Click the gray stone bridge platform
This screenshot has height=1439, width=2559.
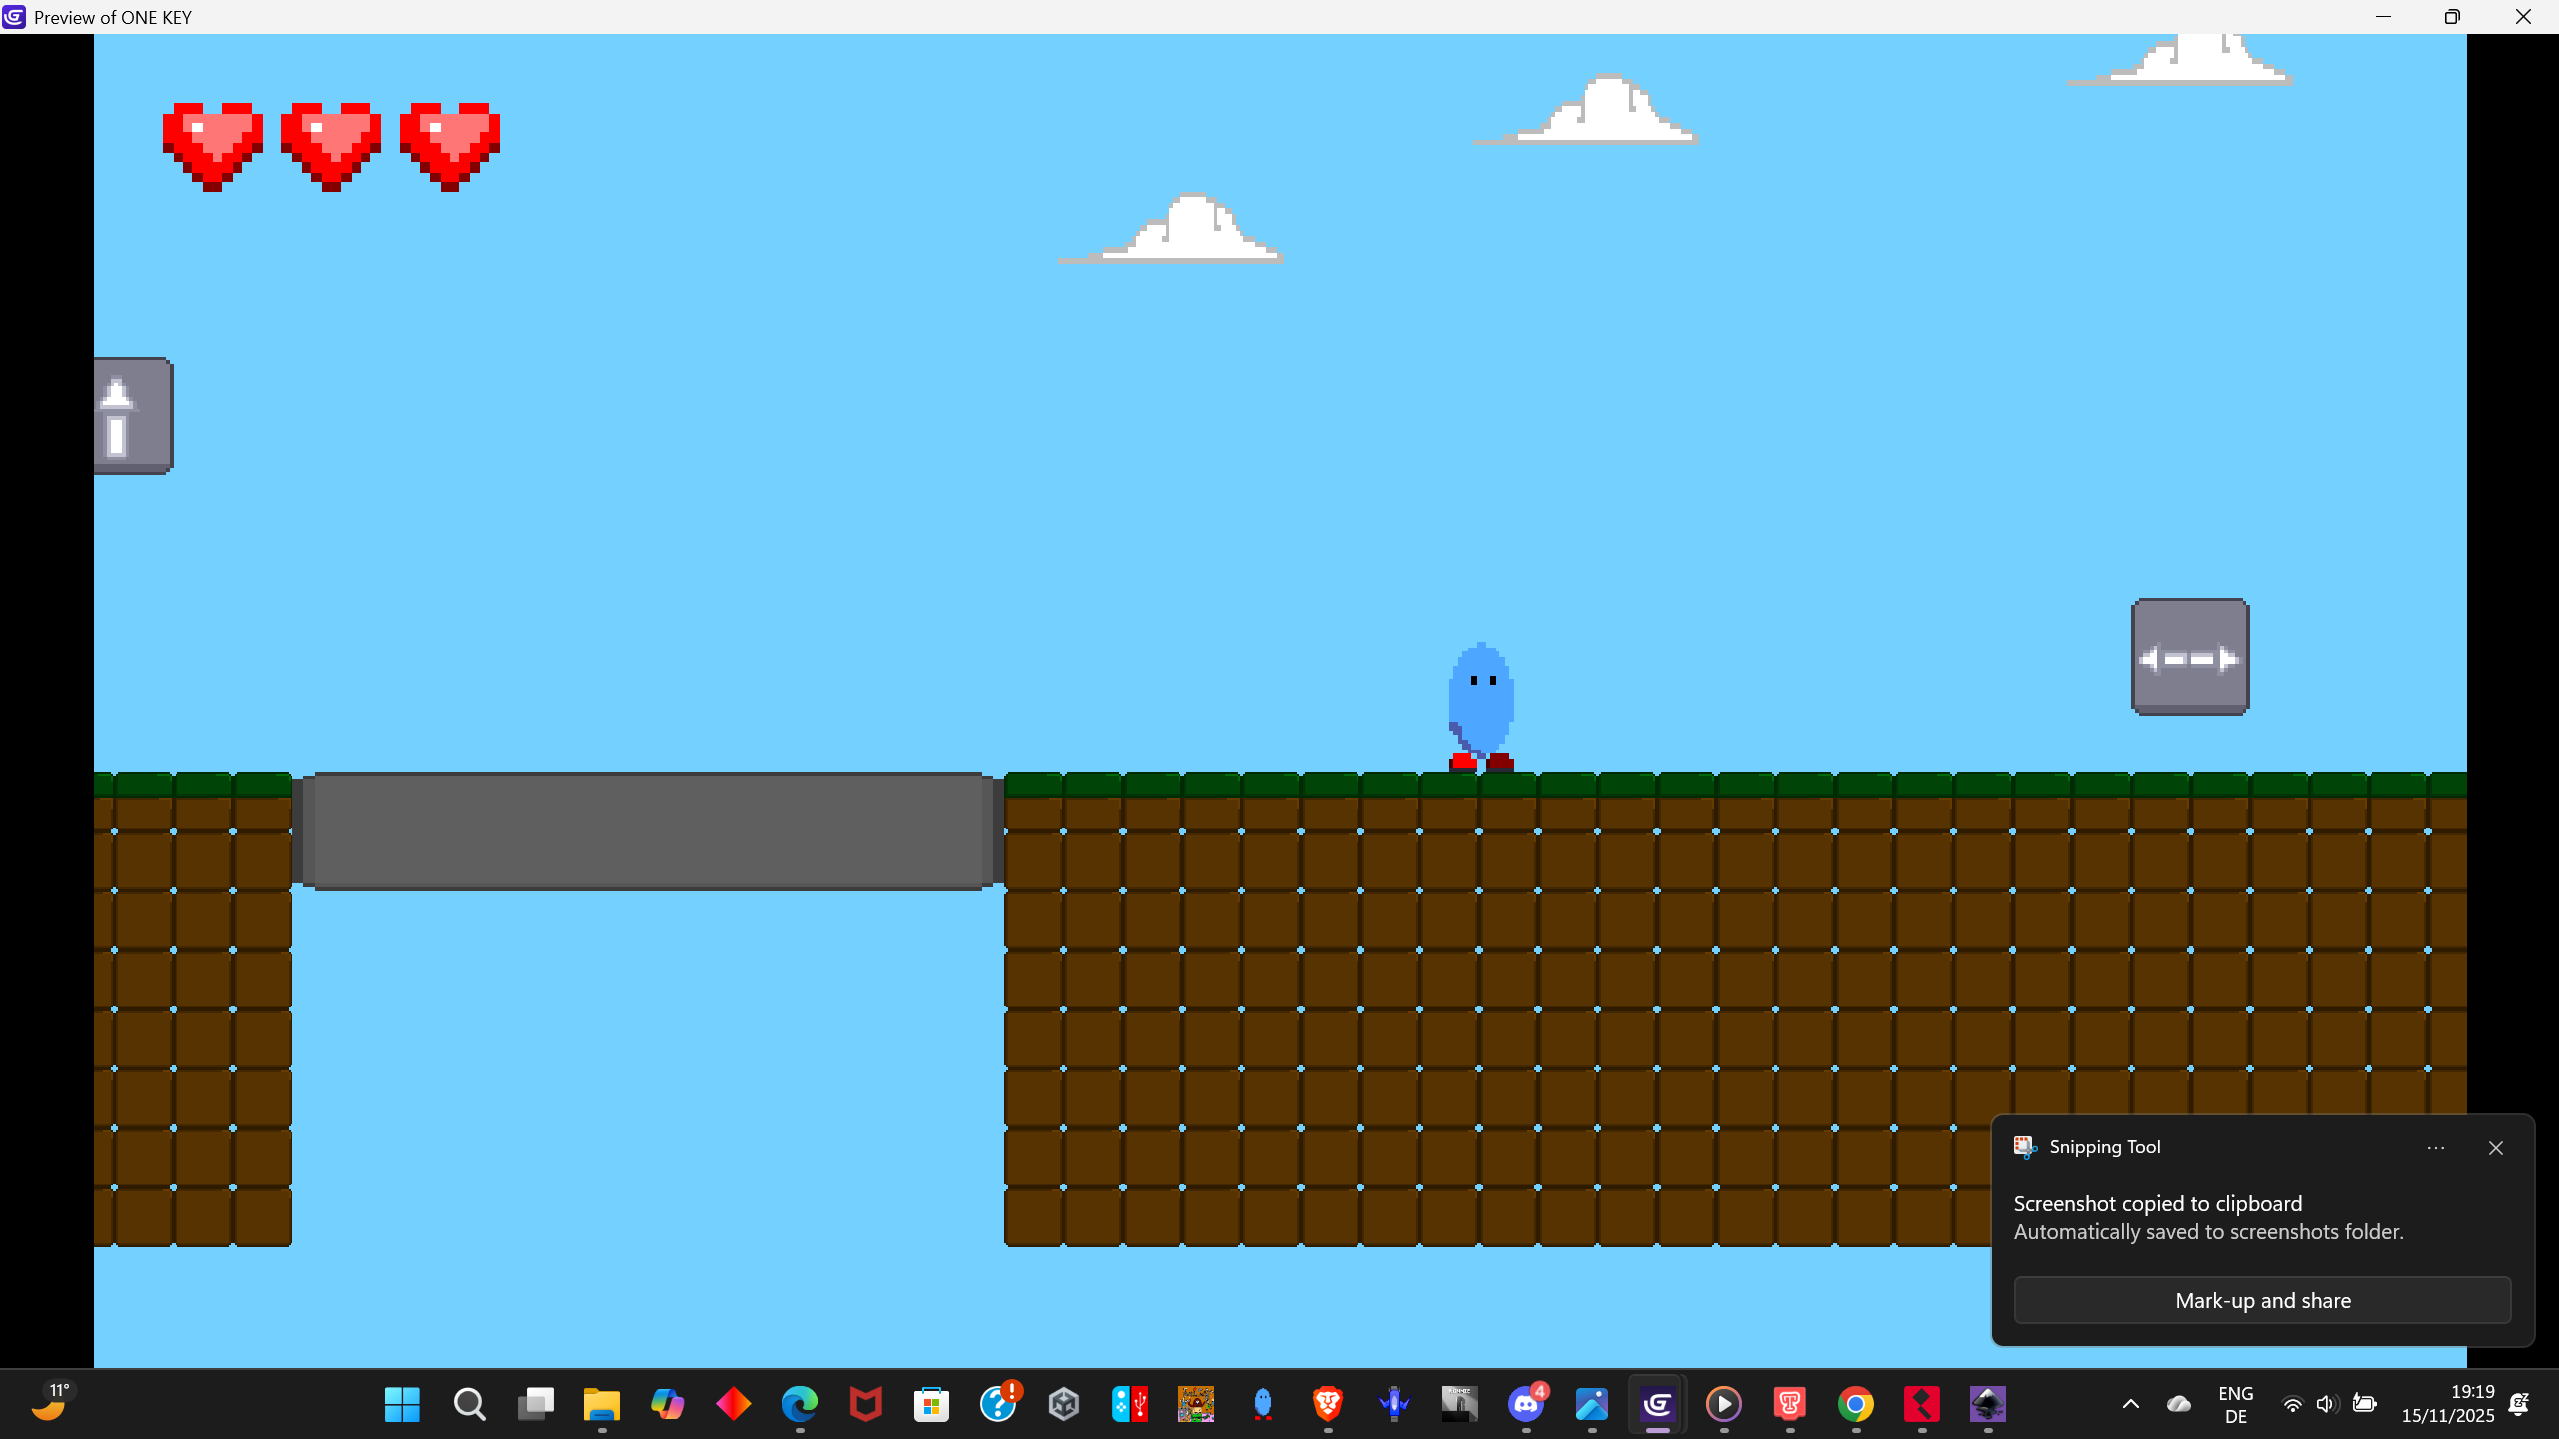click(648, 830)
